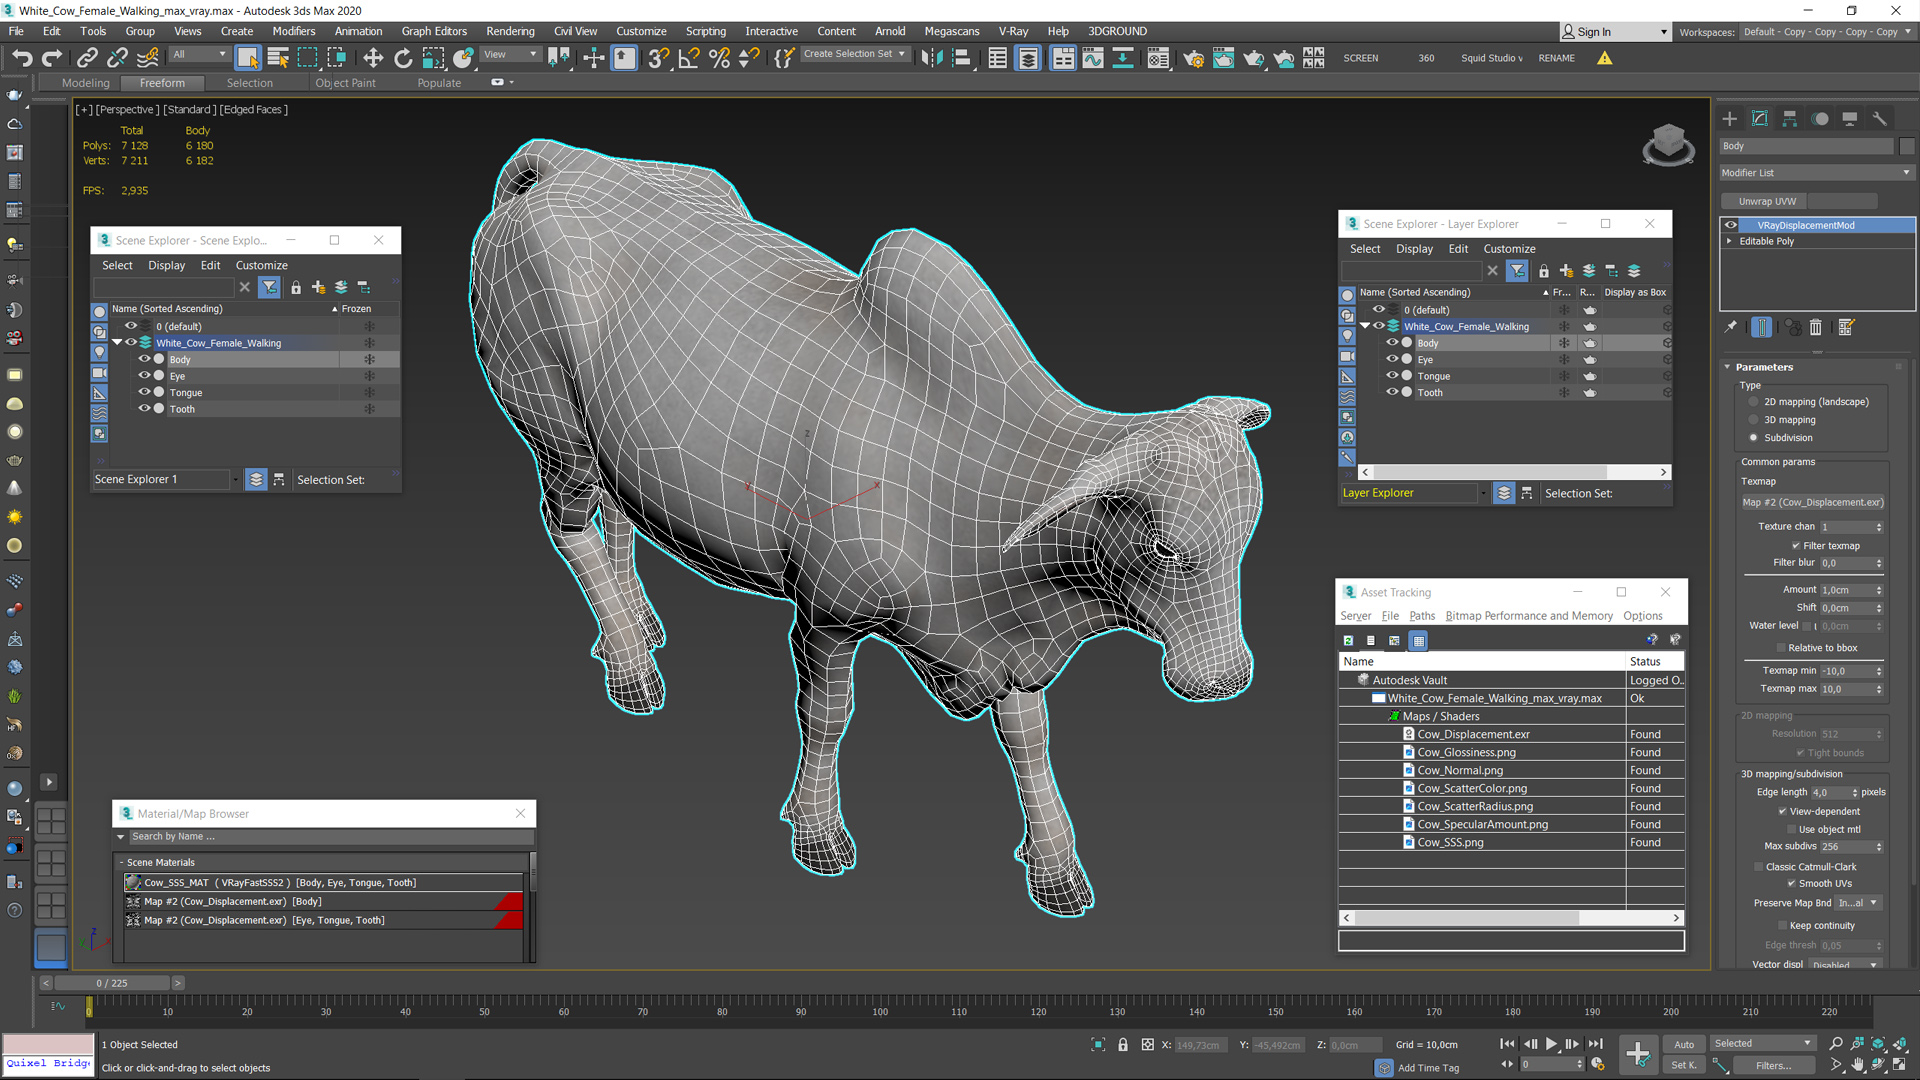This screenshot has width=1920, height=1080.
Task: Enable the Relative to bbox checkbox
Action: tap(1781, 648)
